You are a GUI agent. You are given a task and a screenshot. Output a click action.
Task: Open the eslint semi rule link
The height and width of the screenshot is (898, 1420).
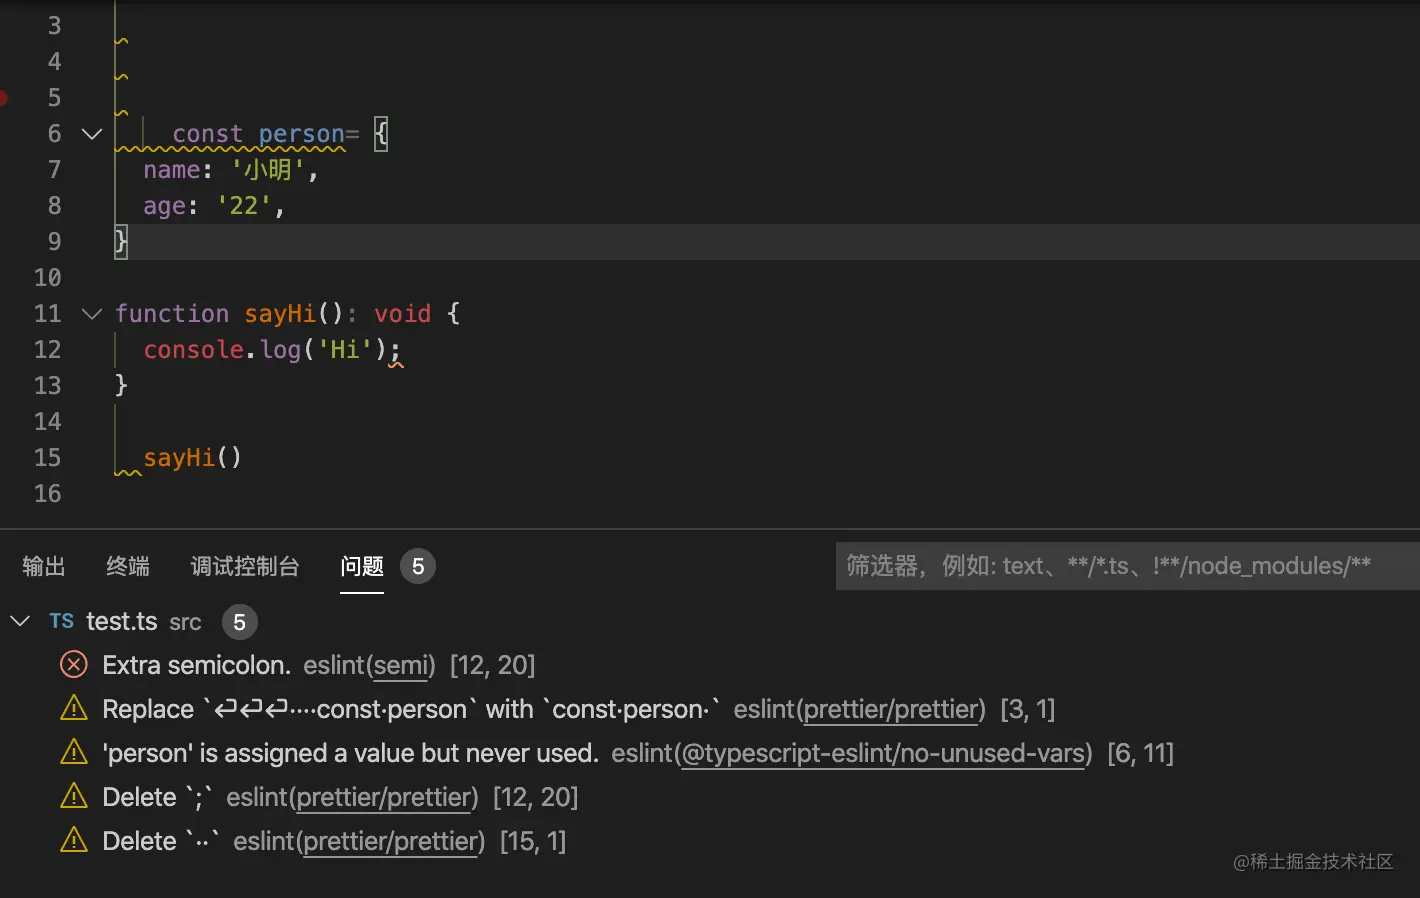pos(402,666)
